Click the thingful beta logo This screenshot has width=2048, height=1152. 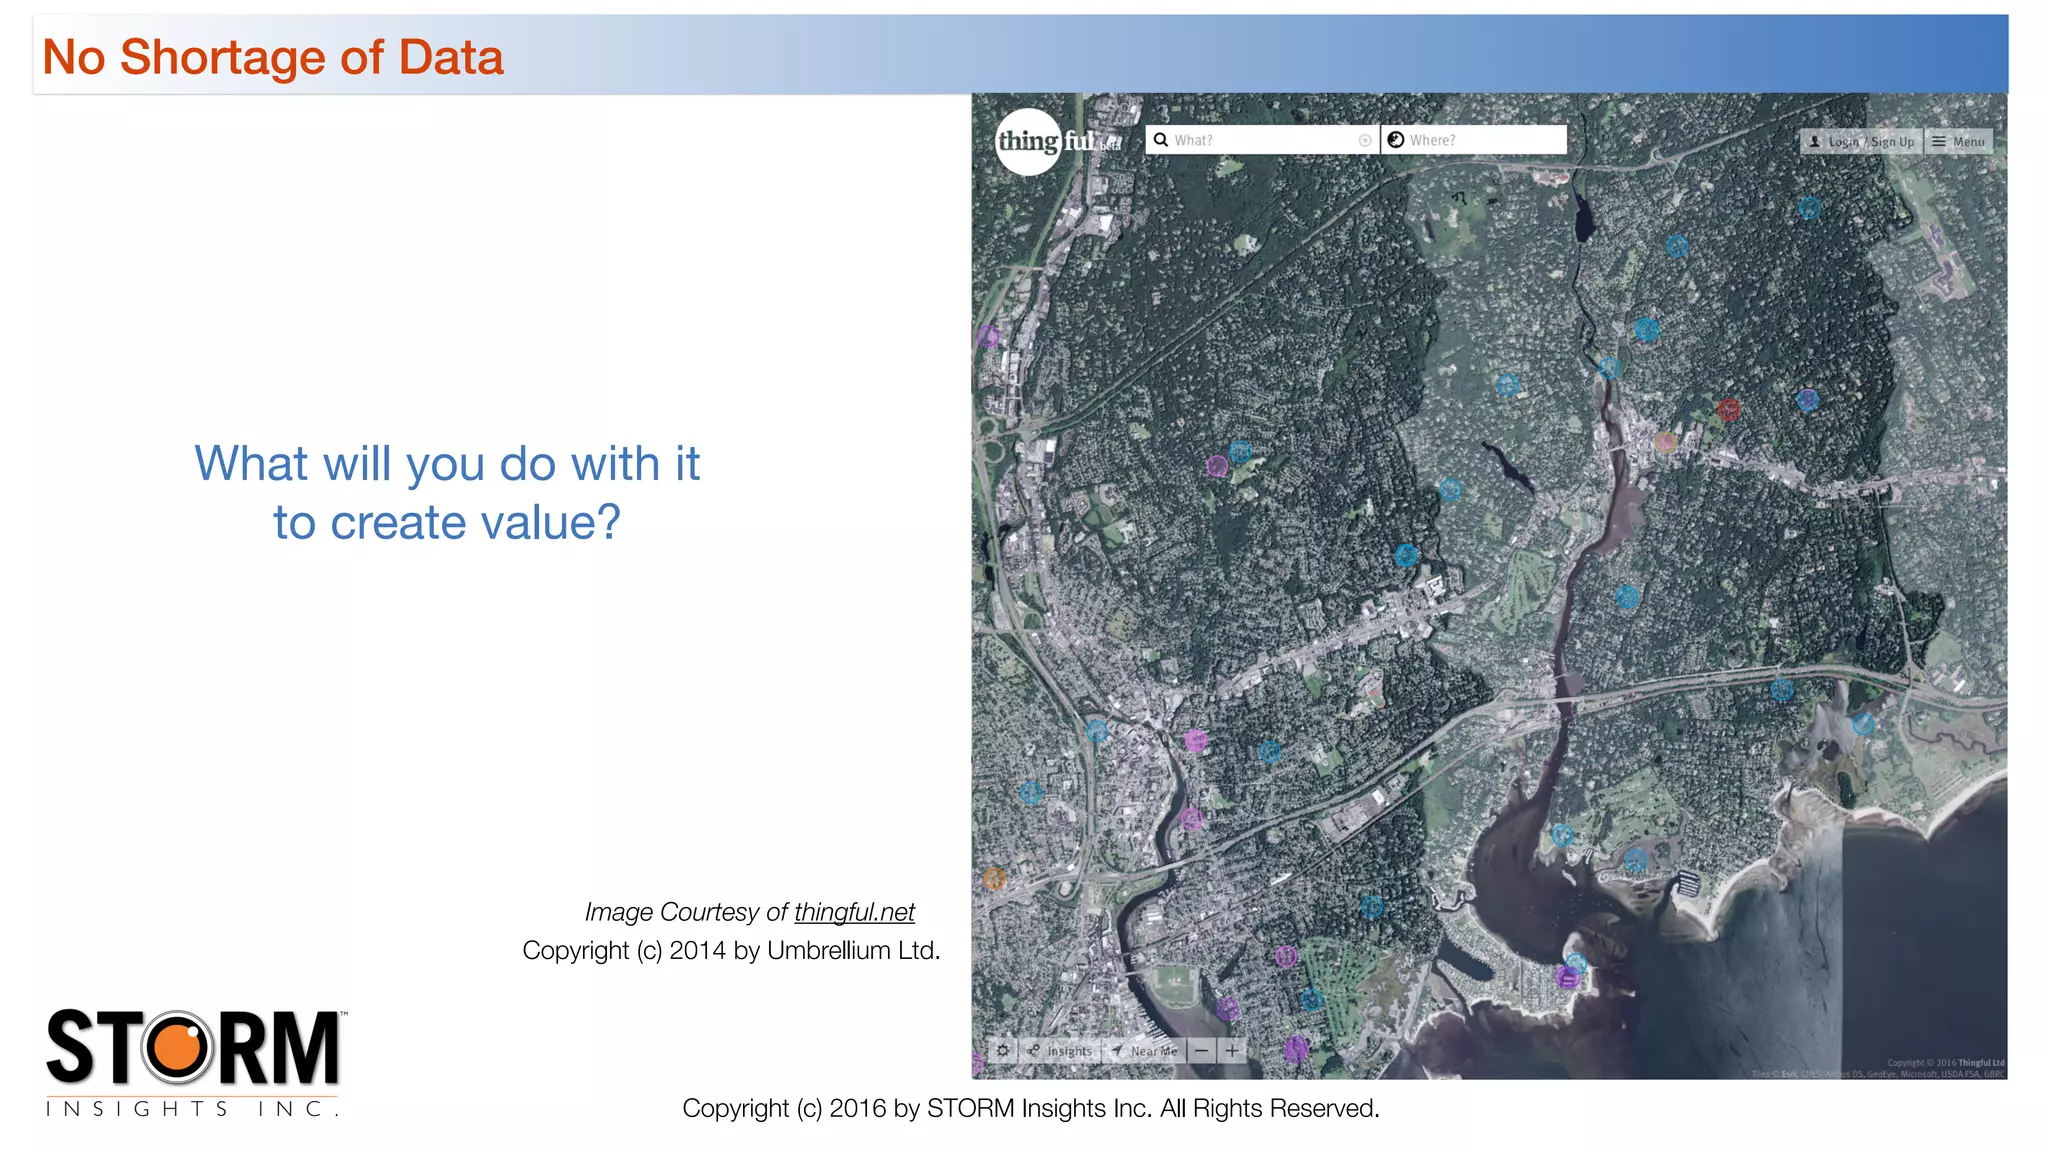pyautogui.click(x=1029, y=142)
